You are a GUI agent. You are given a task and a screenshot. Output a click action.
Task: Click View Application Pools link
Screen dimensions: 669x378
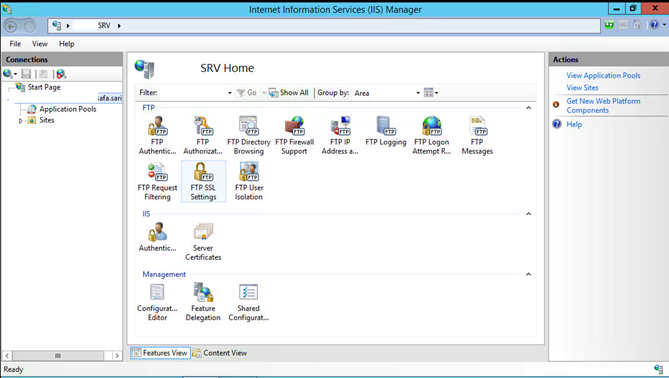tap(603, 76)
